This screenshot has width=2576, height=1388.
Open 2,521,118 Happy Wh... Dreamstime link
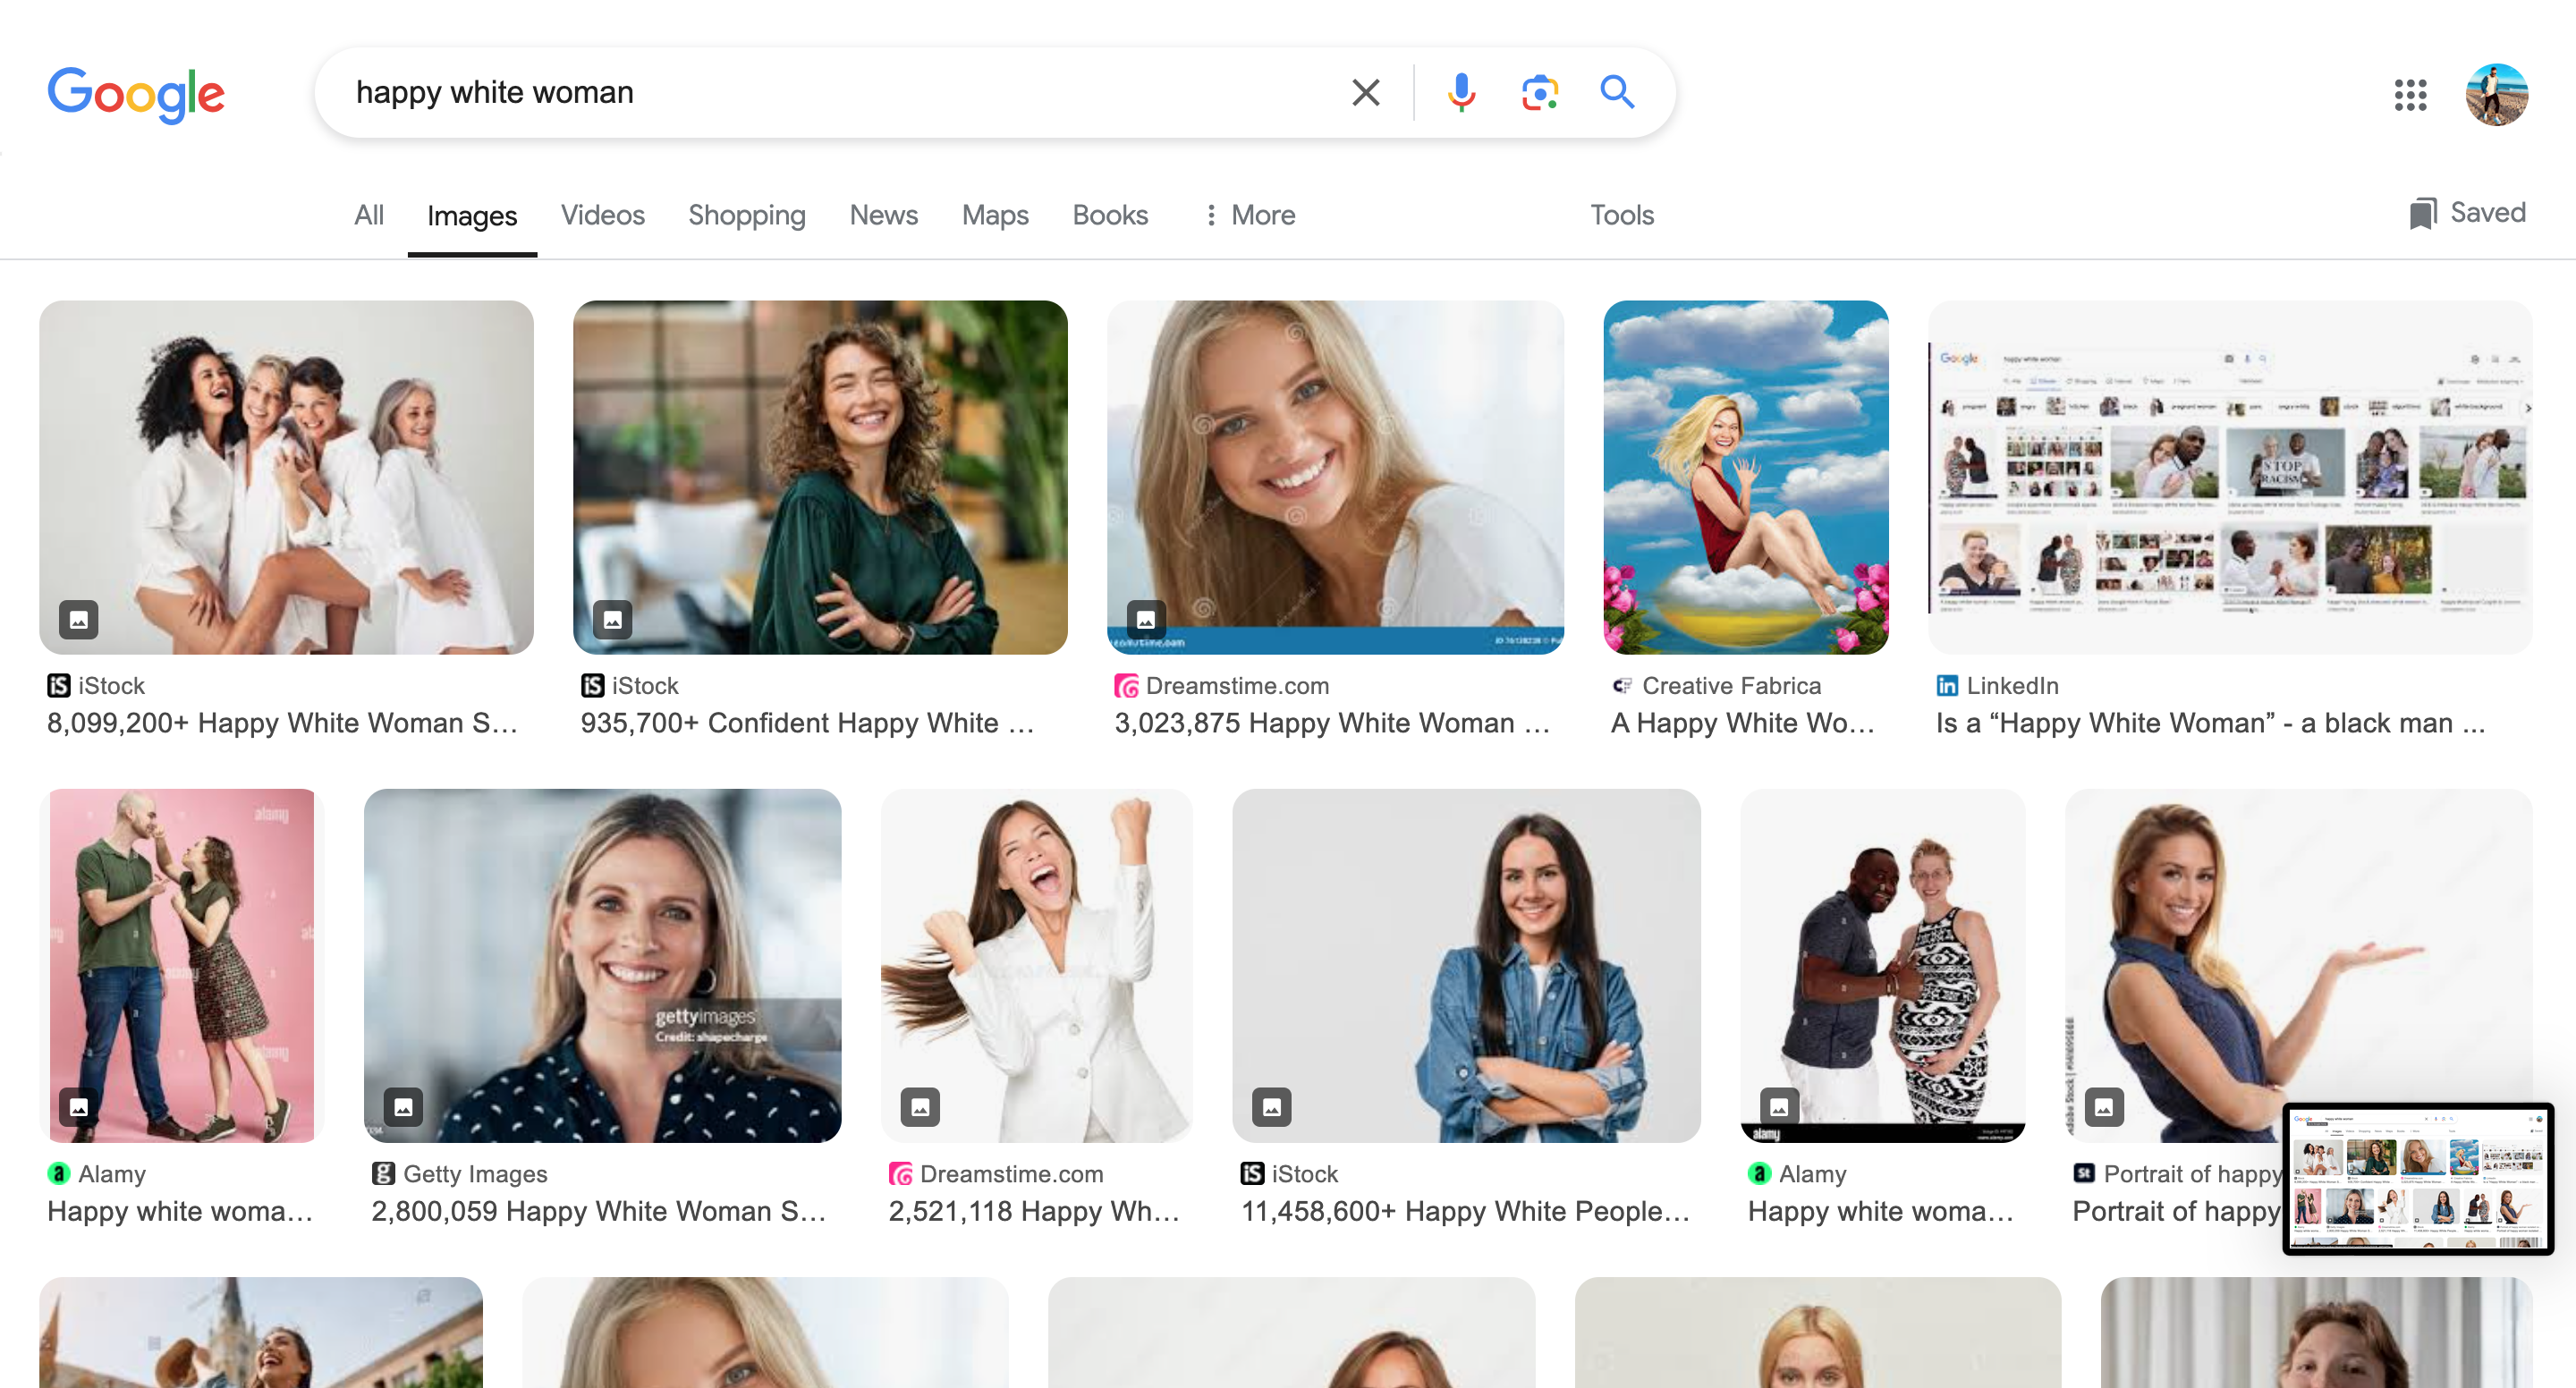point(1034,1211)
